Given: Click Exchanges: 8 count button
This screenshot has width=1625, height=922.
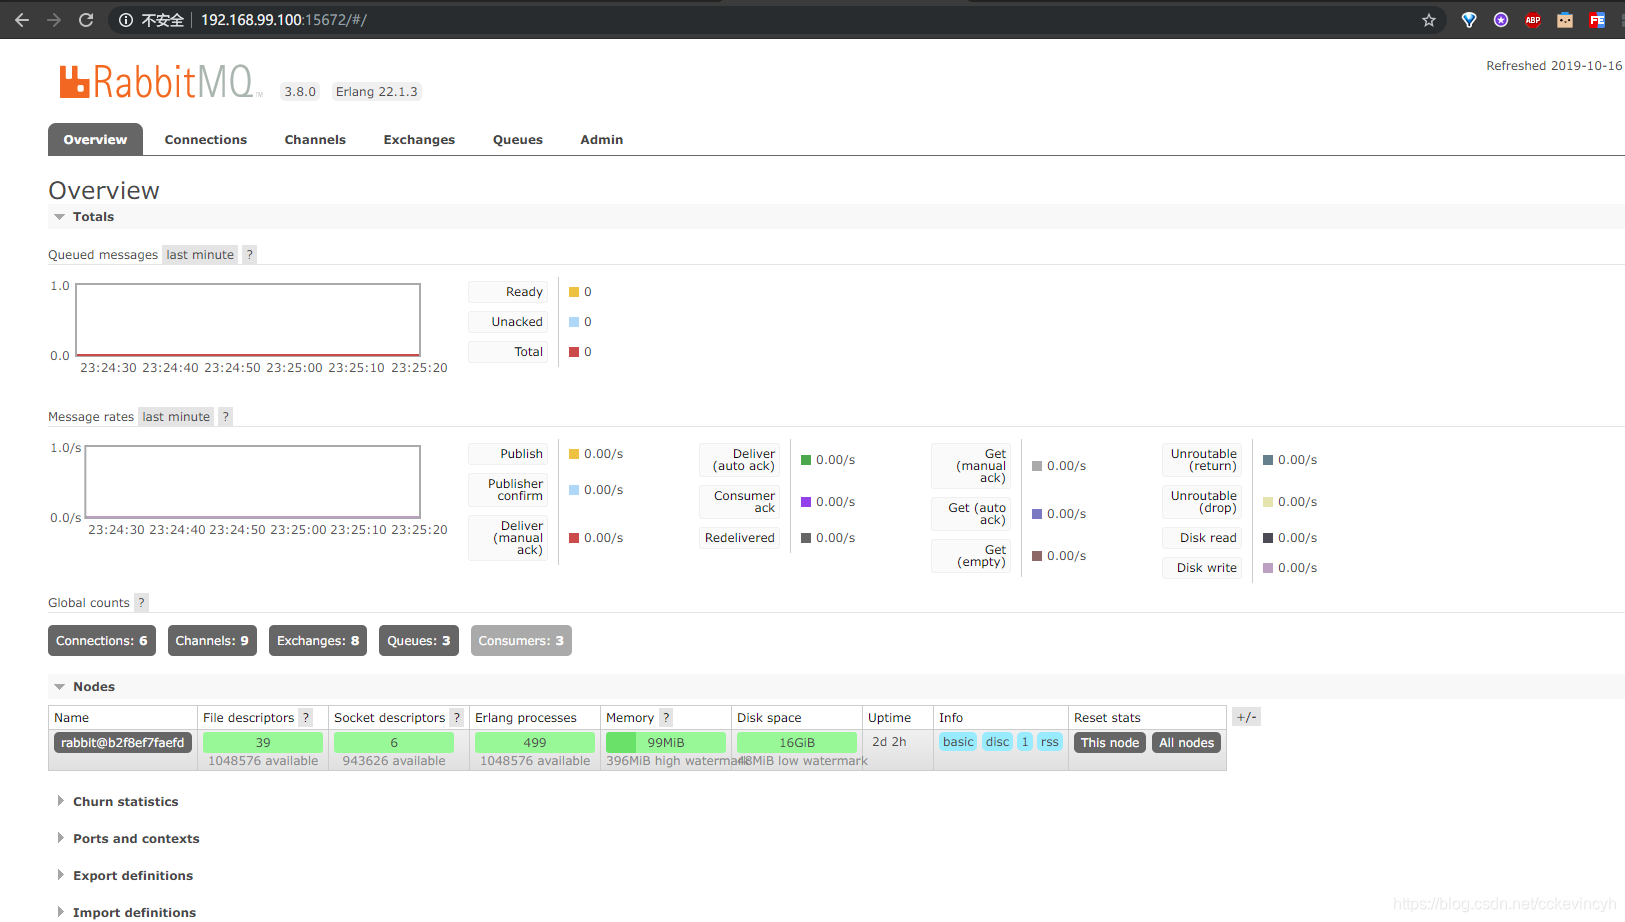Looking at the screenshot, I should point(318,641).
